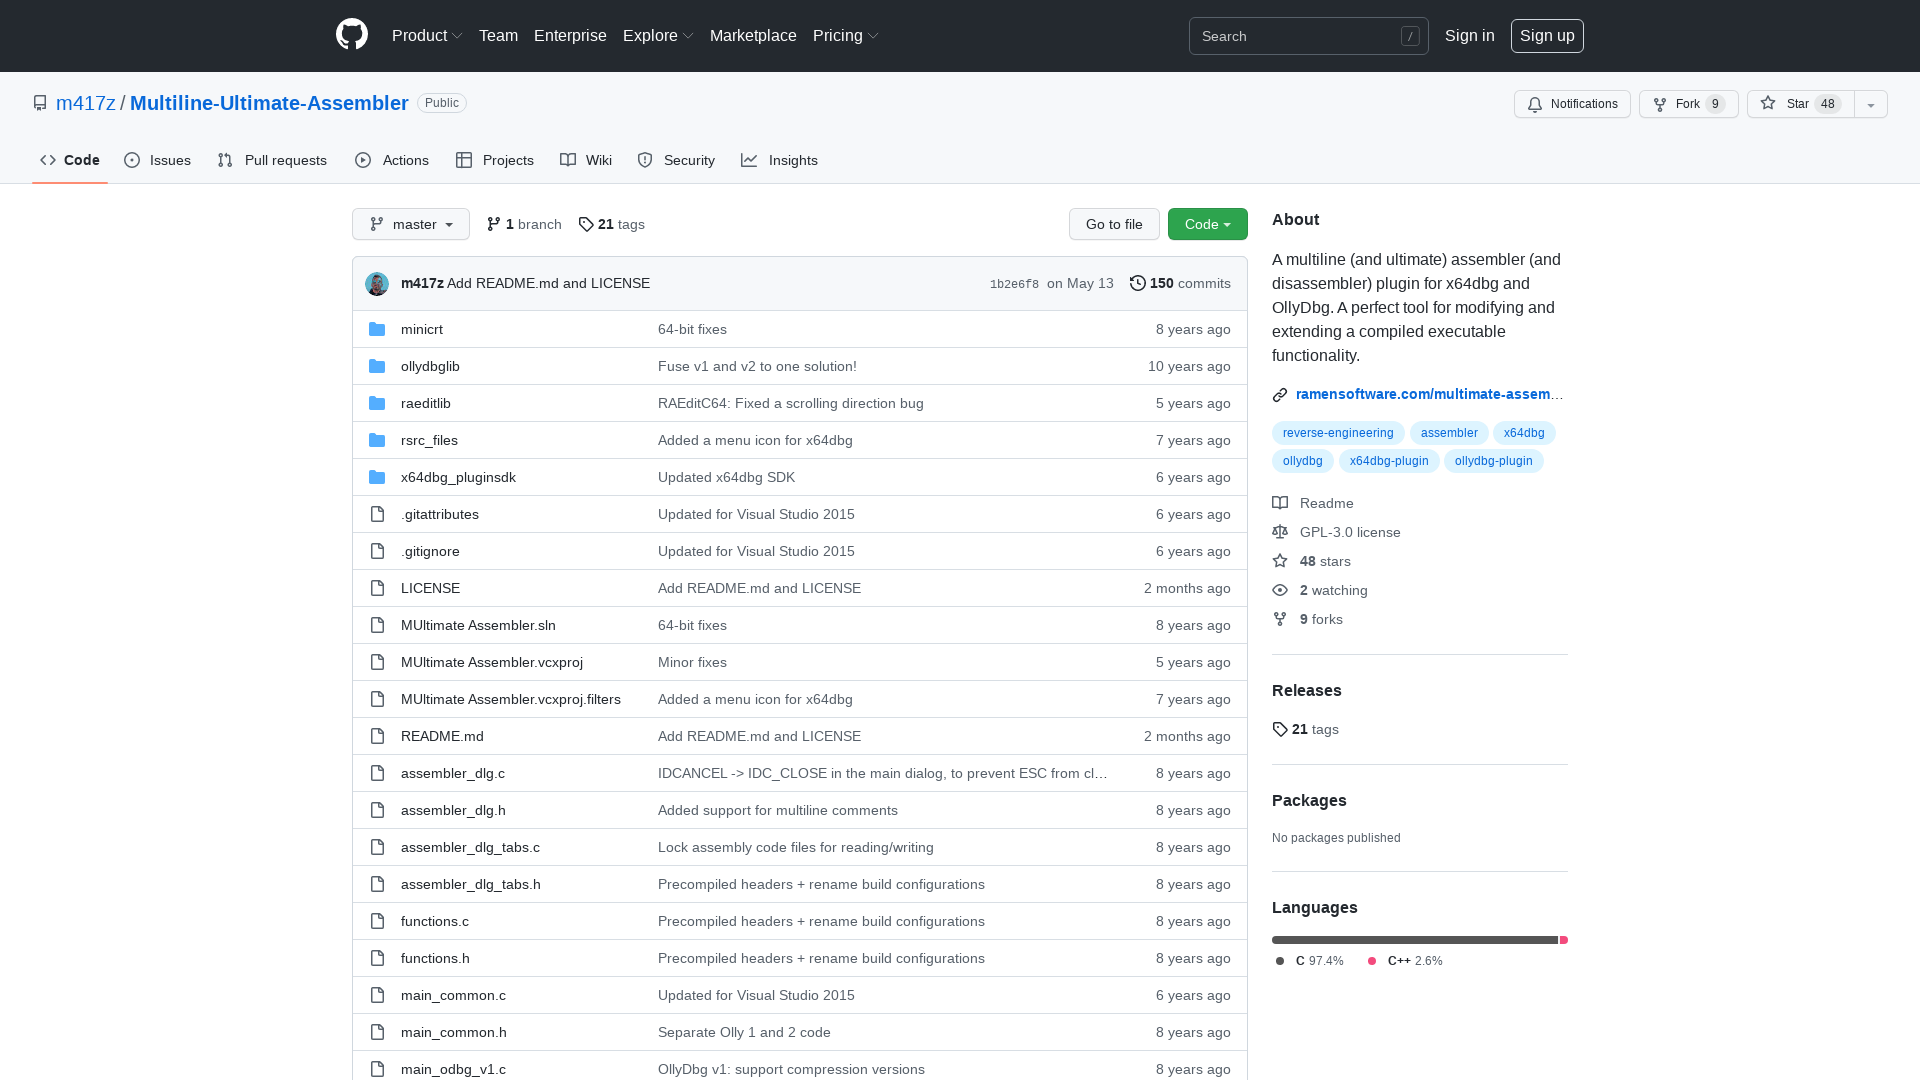Image resolution: width=1920 pixels, height=1080 pixels.
Task: Open the rsrc_files folder icon
Action: [x=377, y=440]
